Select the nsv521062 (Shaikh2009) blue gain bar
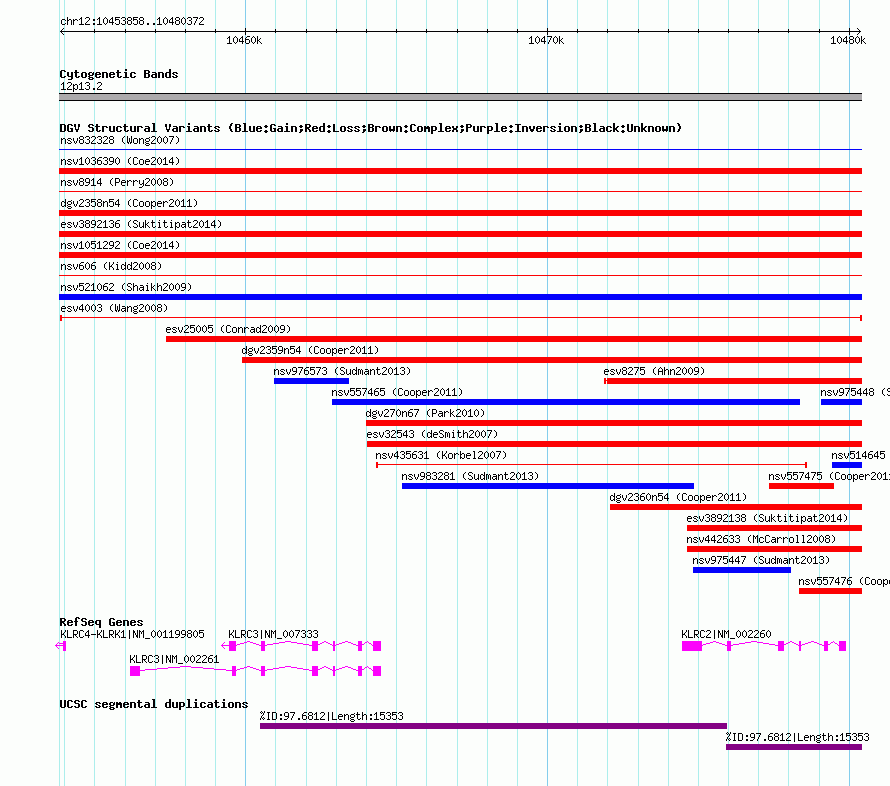 (x=460, y=297)
